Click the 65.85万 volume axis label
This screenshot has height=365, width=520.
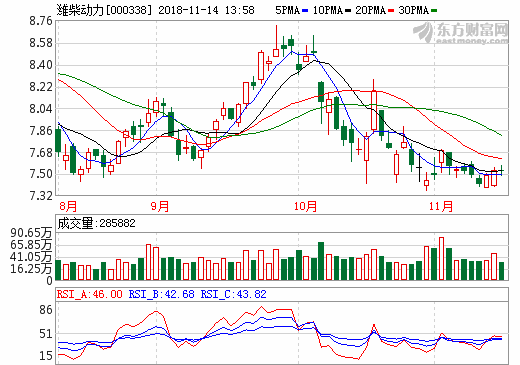tap(31, 245)
